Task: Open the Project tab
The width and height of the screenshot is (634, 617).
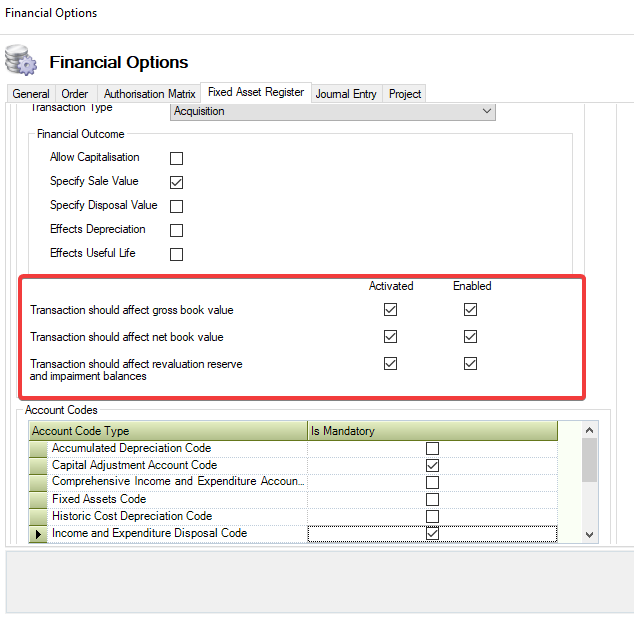Action: tap(405, 94)
